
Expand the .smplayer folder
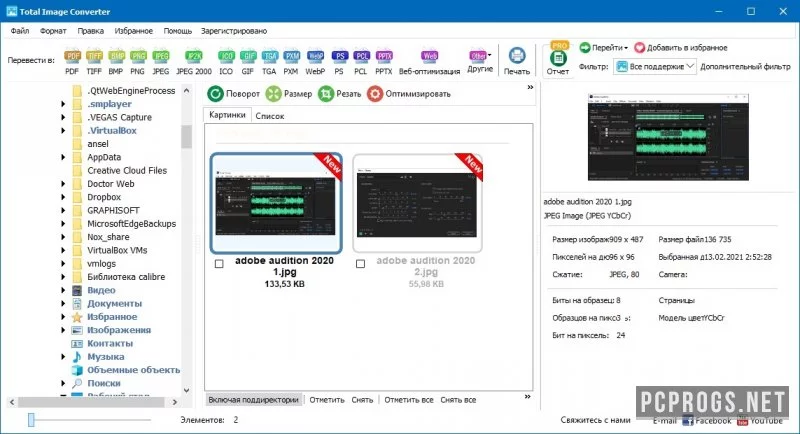(63, 104)
